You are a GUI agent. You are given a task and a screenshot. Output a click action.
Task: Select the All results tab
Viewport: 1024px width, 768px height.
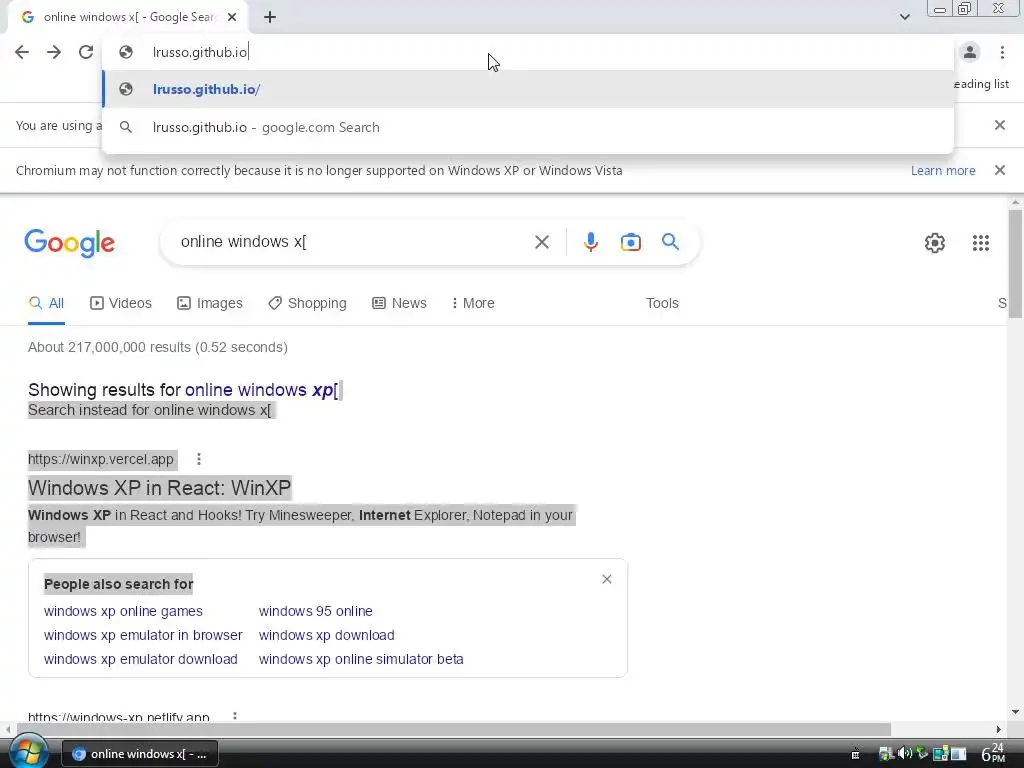click(x=46, y=303)
